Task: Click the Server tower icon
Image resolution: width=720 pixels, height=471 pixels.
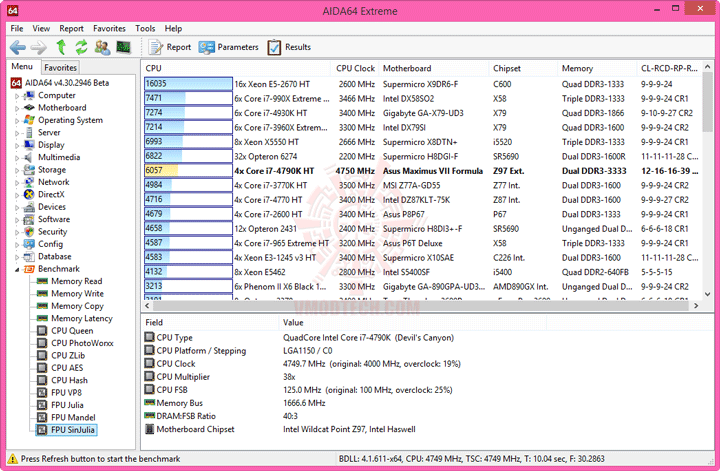Action: (29, 133)
